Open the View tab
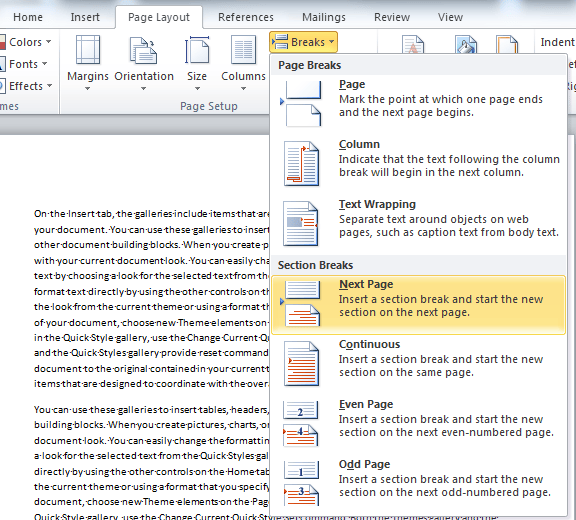This screenshot has width=576, height=520. (450, 17)
